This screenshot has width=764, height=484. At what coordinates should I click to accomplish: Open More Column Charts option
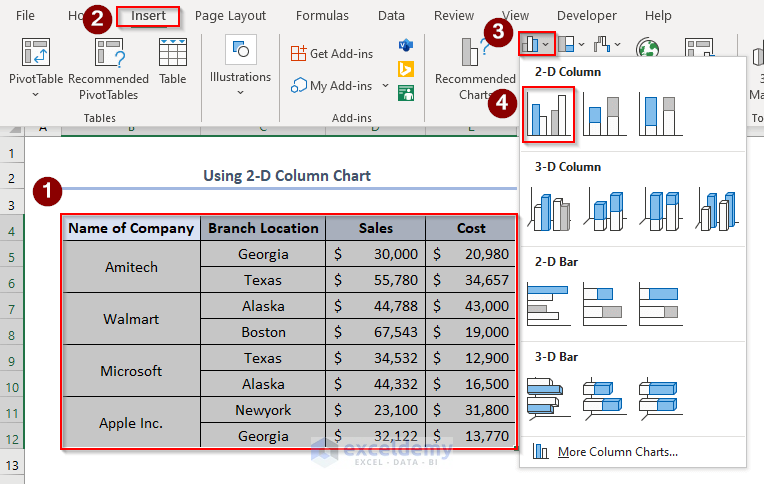pyautogui.click(x=617, y=452)
